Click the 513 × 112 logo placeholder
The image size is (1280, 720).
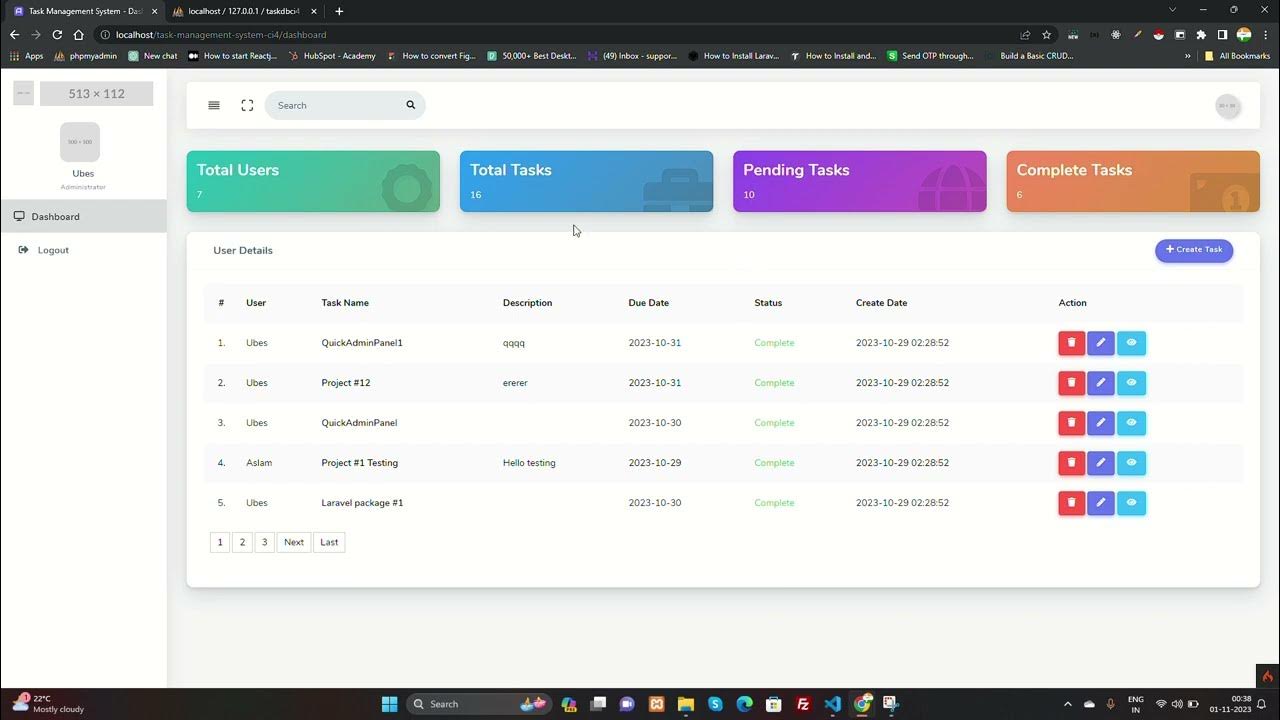(x=96, y=94)
